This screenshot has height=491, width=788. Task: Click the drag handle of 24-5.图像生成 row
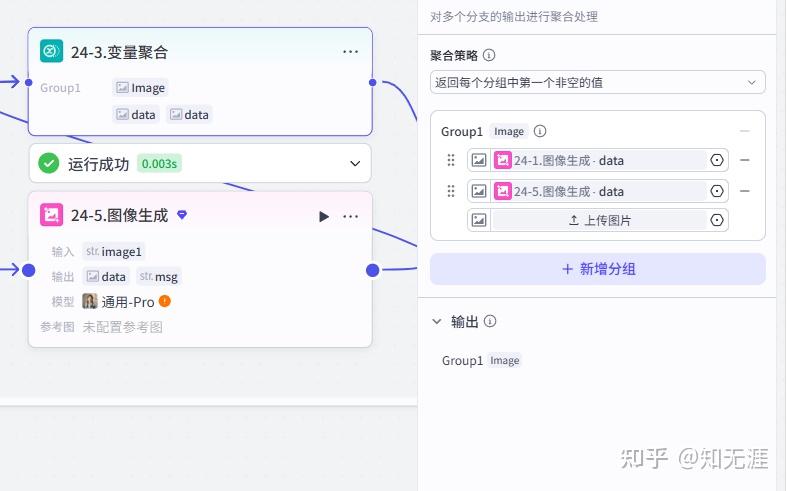pyautogui.click(x=451, y=191)
